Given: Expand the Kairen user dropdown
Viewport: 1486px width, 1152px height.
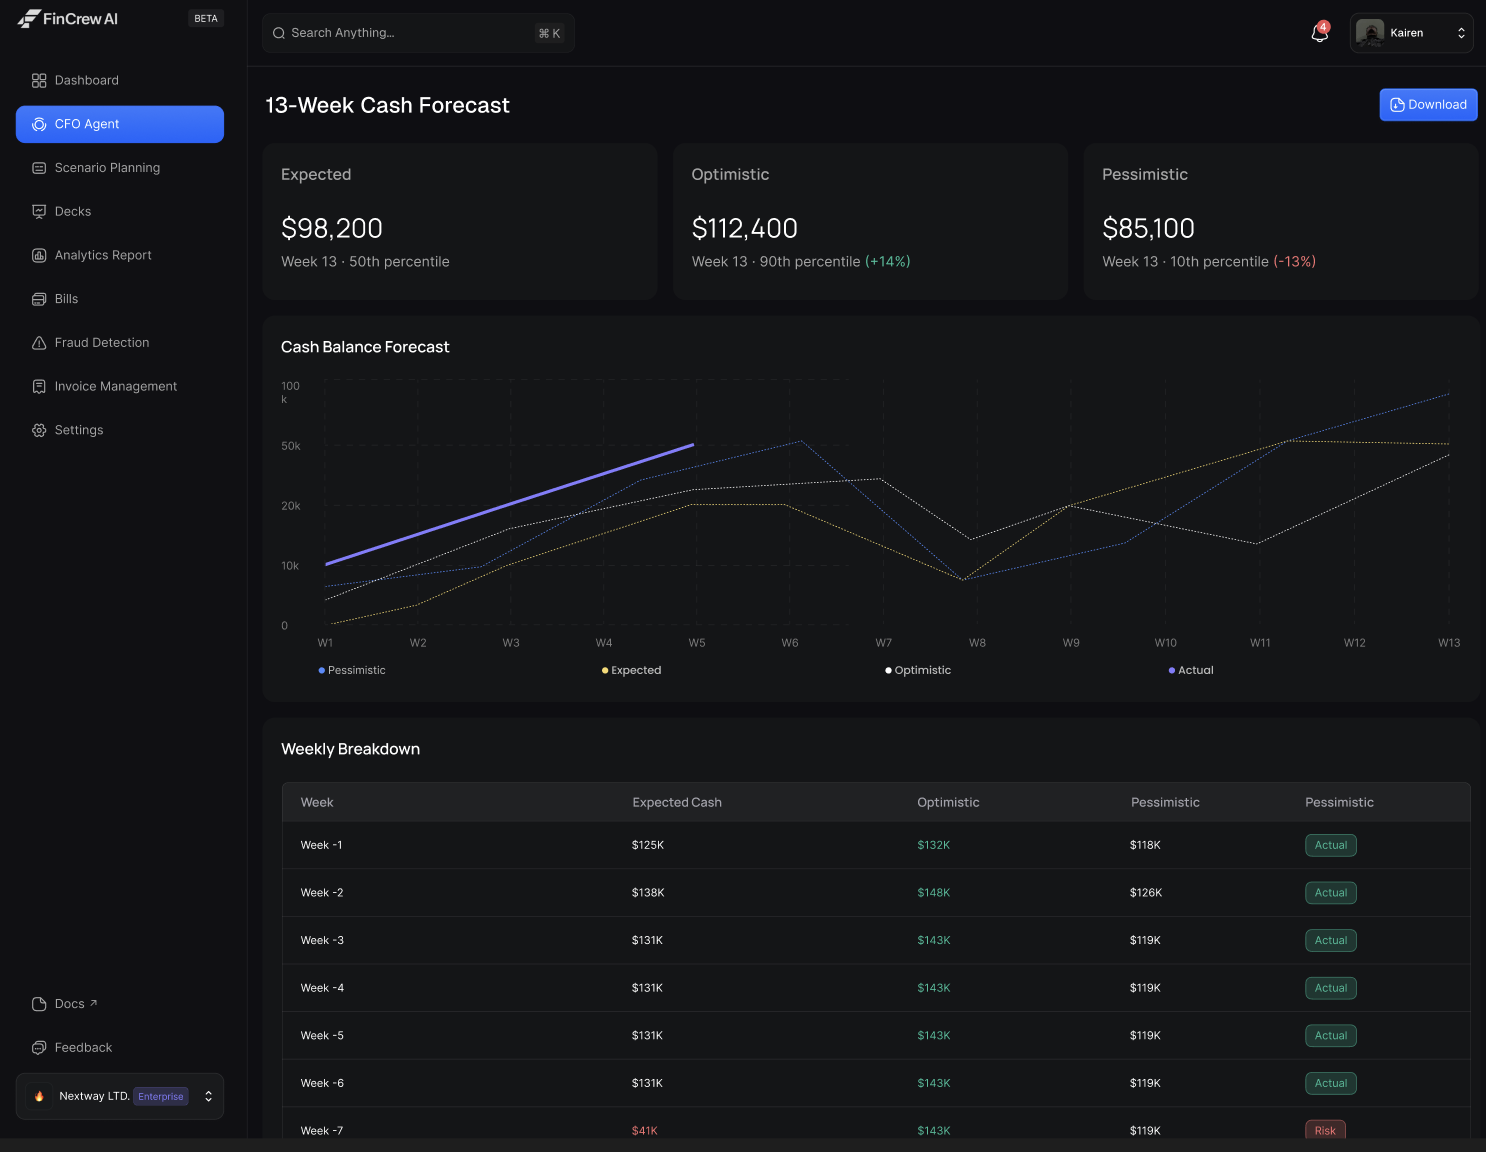Looking at the screenshot, I should pos(1411,33).
